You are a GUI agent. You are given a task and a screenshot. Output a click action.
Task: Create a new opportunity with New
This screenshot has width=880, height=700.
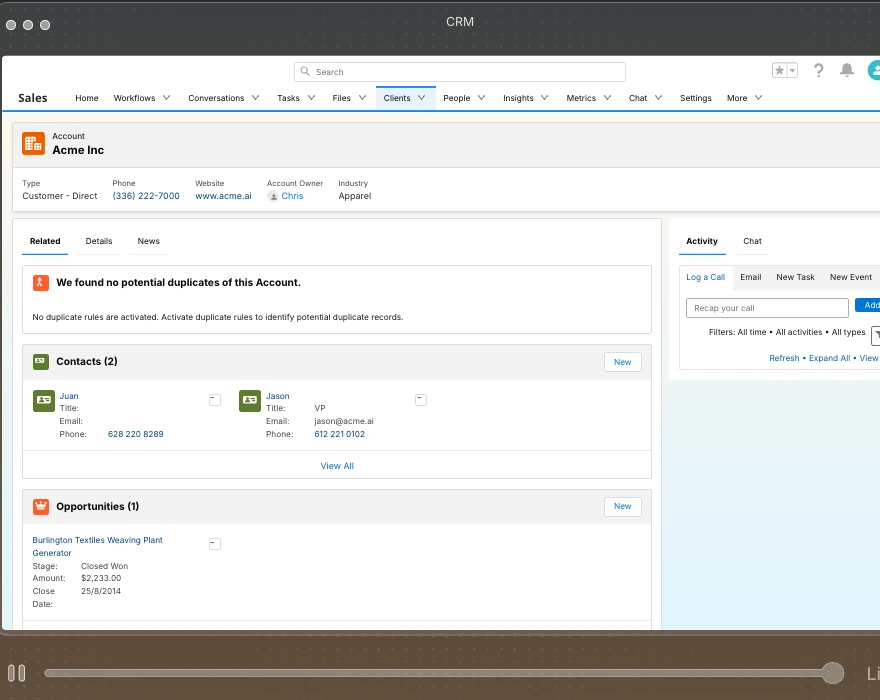click(x=622, y=506)
